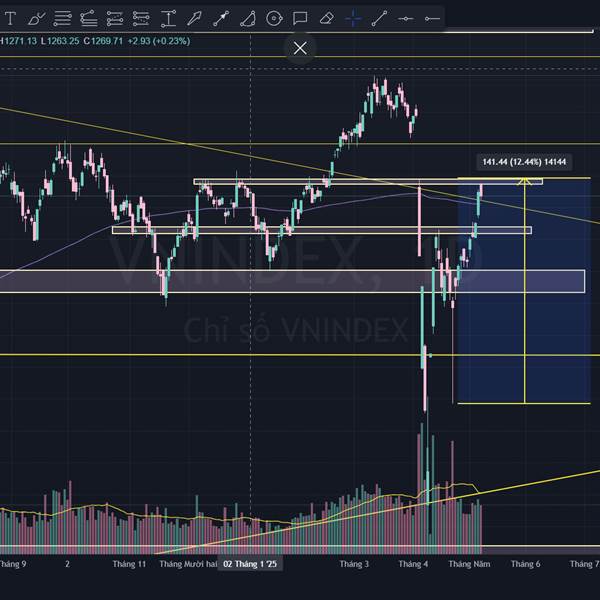
Task: Click the 'Tháng Mười hai' axis label
Action: coord(188,564)
